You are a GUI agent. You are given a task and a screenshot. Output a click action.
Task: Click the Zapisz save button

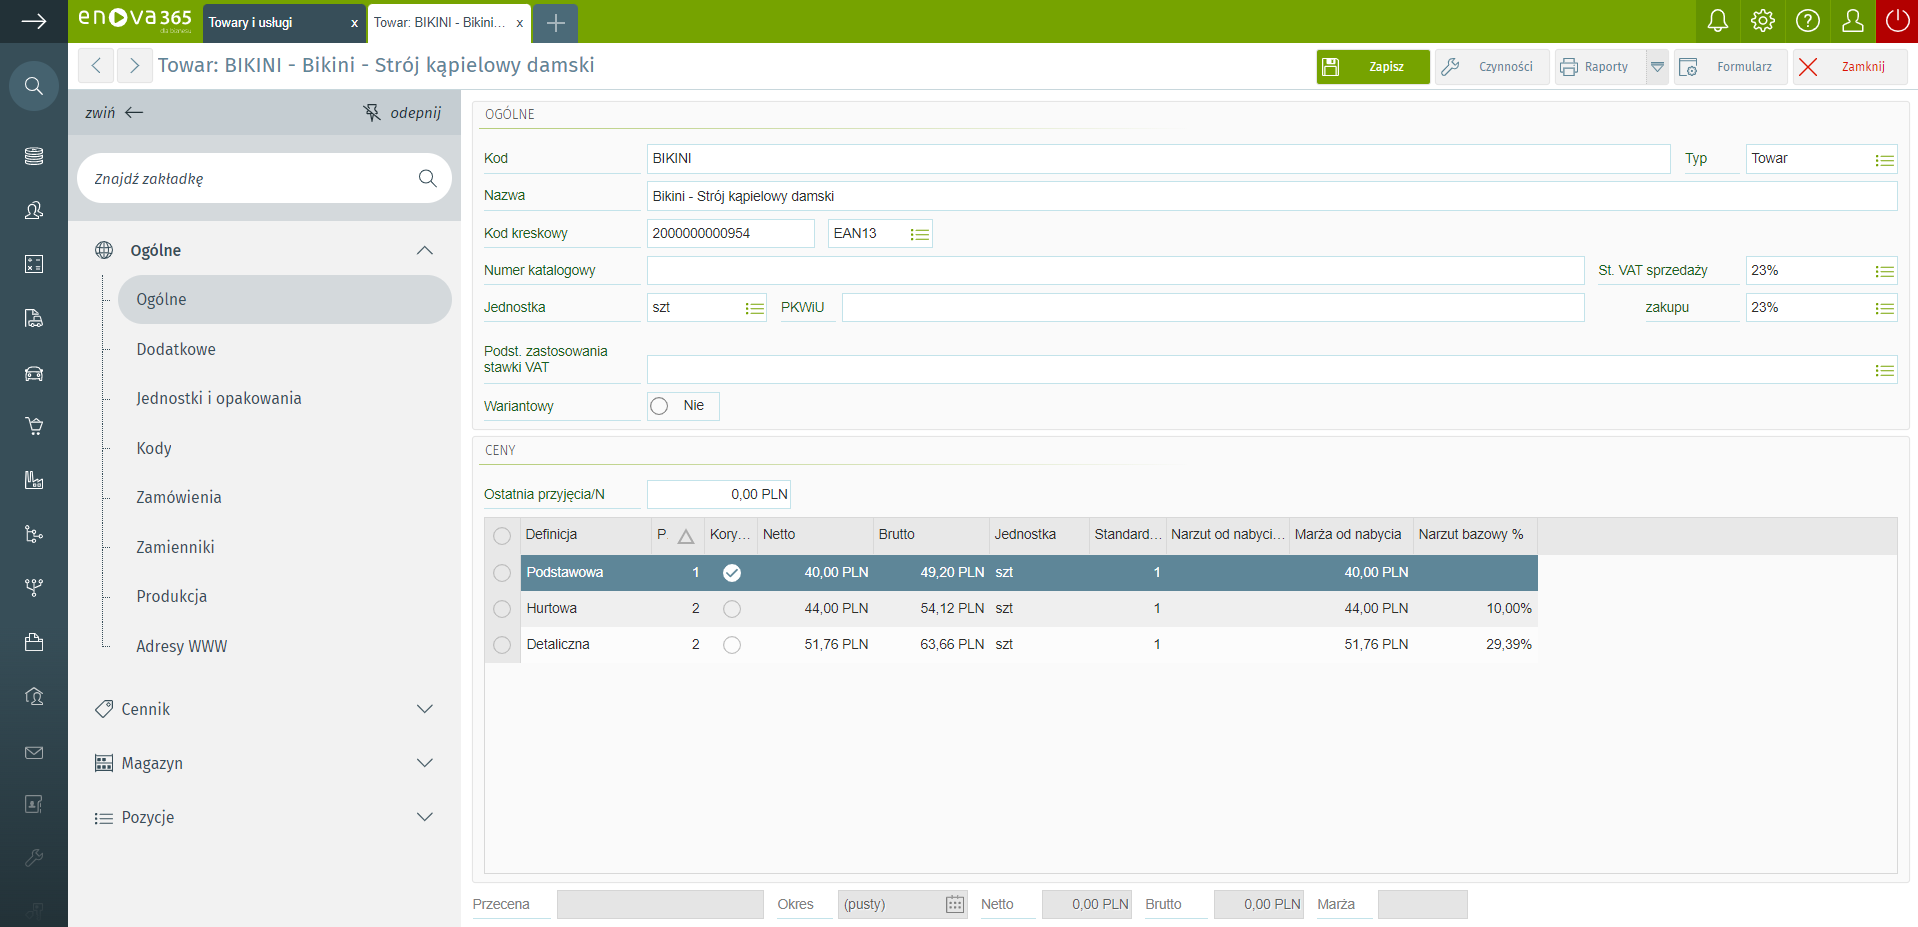pyautogui.click(x=1372, y=67)
